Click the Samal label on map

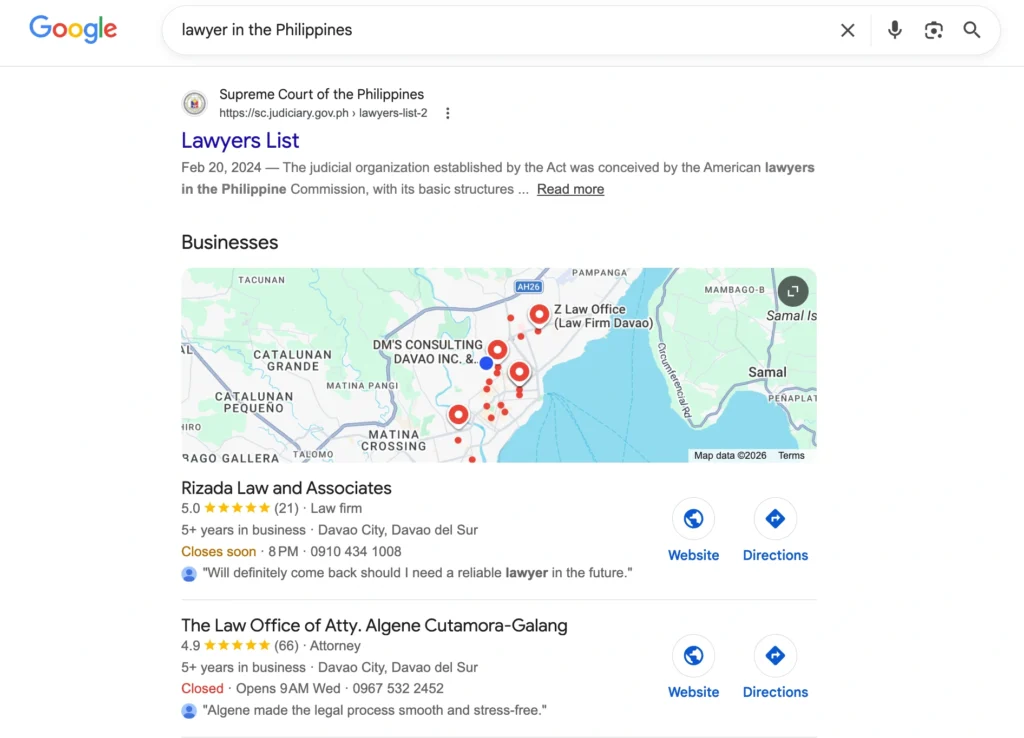767,372
